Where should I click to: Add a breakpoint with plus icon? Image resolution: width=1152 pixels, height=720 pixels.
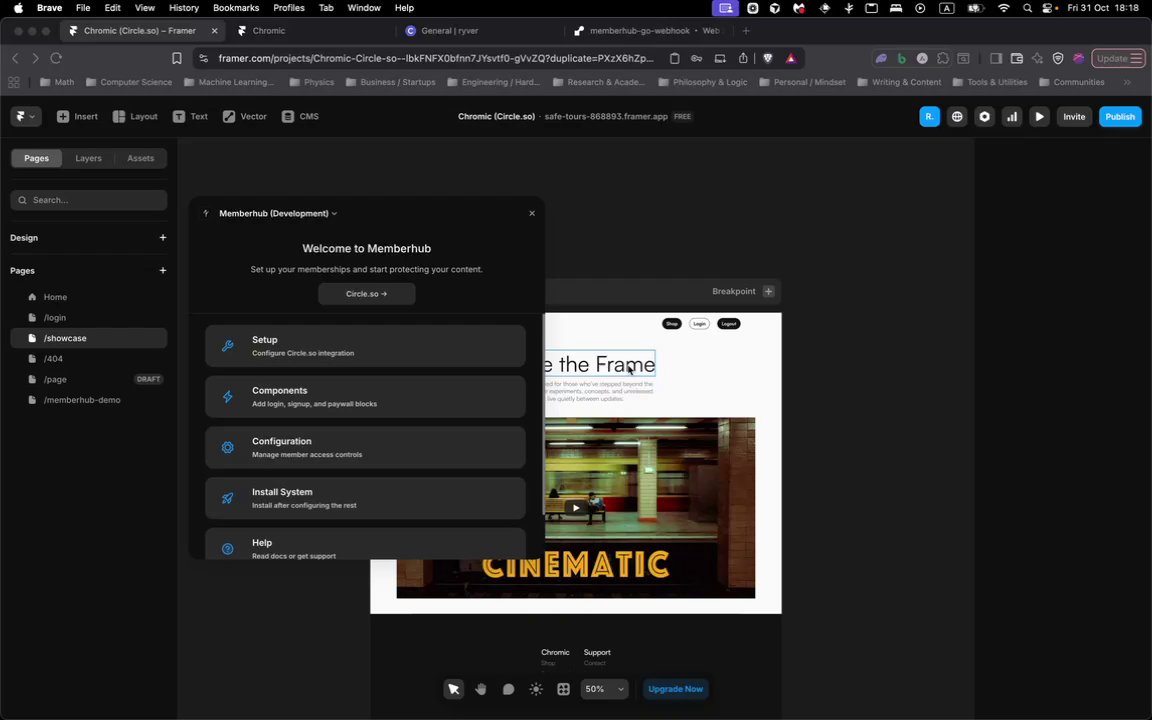click(x=768, y=291)
